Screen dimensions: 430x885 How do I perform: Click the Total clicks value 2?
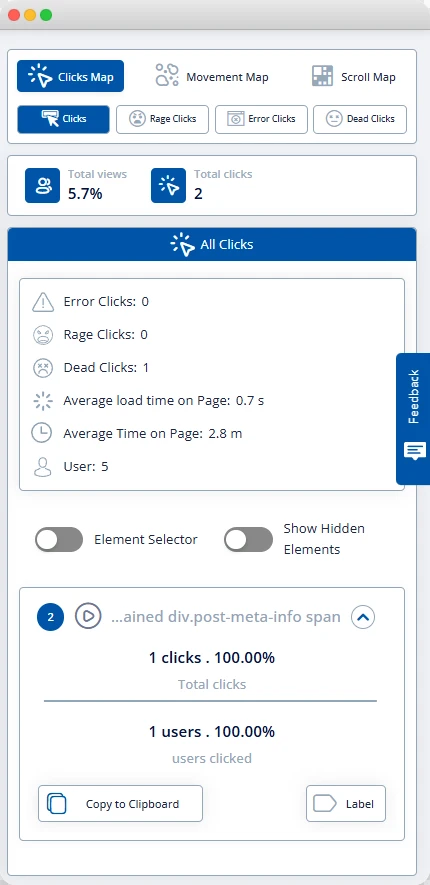[x=198, y=194]
